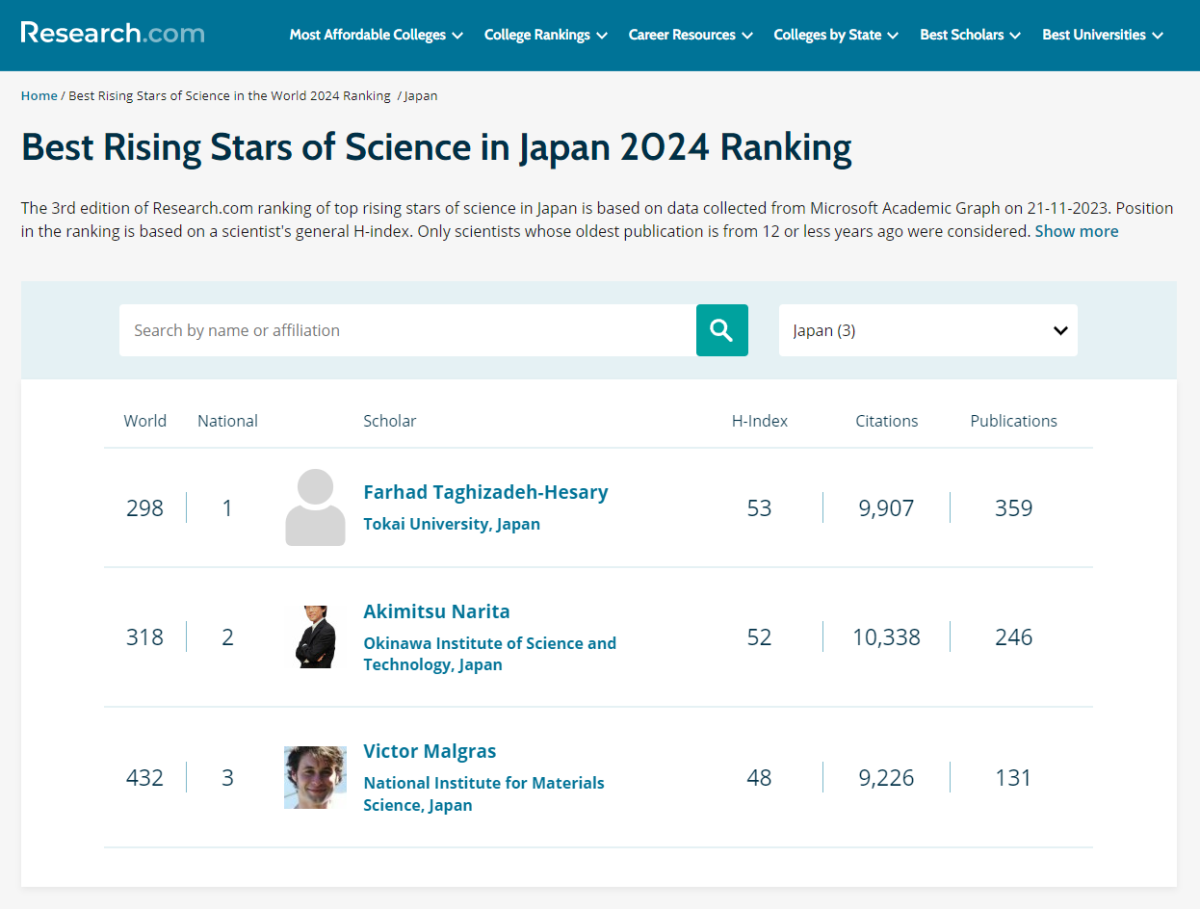Image resolution: width=1200 pixels, height=909 pixels.
Task: Click the H-Index column header
Action: [x=759, y=420]
